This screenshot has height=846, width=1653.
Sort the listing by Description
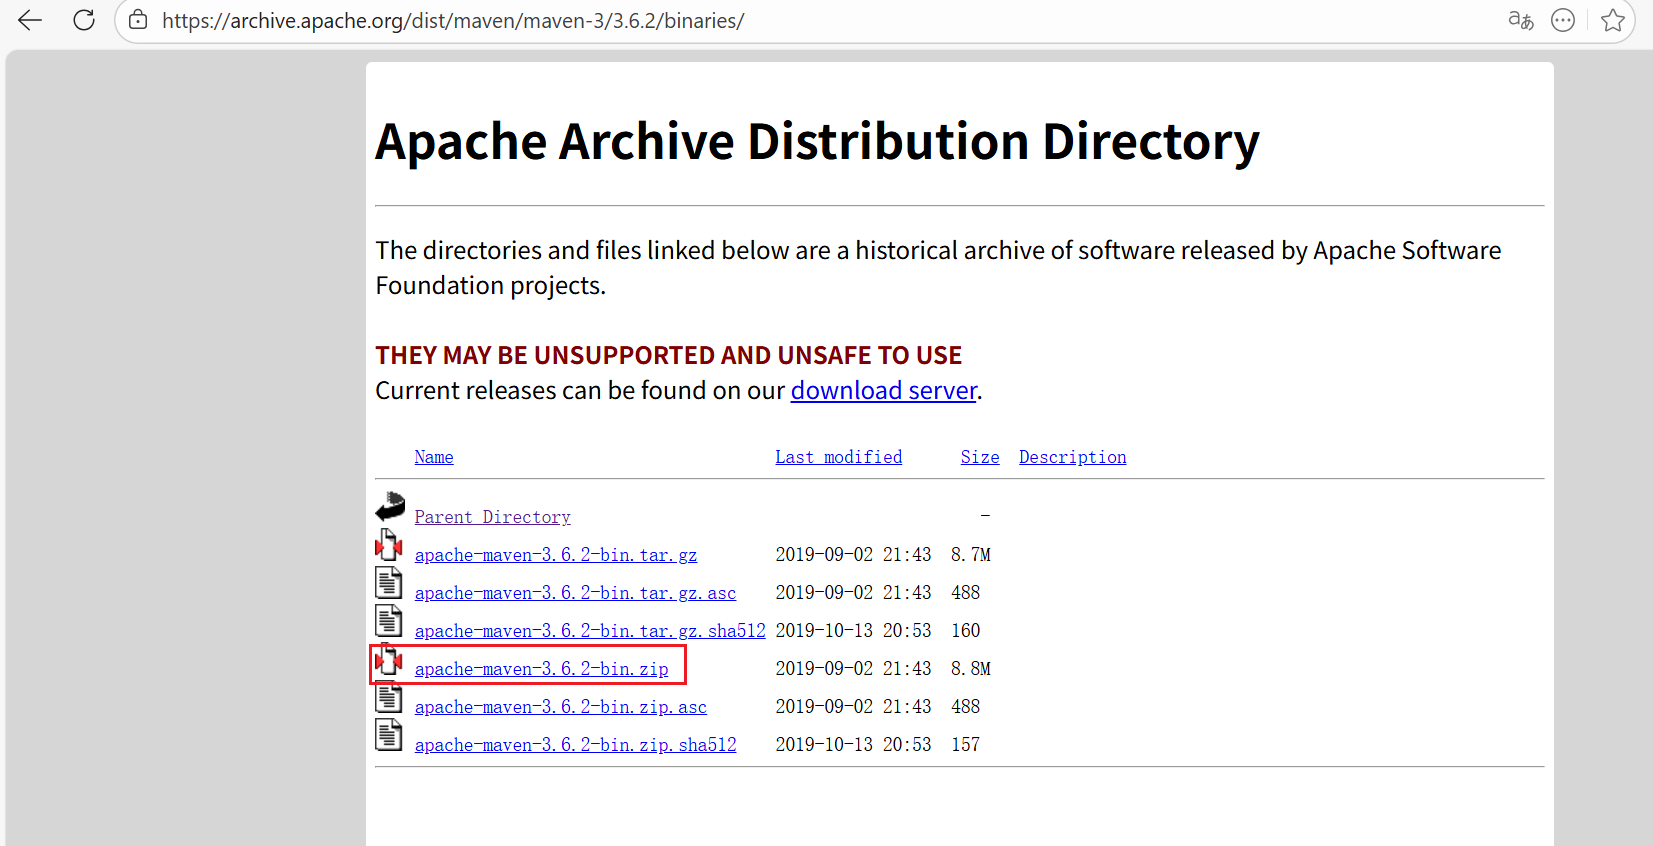[1073, 457]
